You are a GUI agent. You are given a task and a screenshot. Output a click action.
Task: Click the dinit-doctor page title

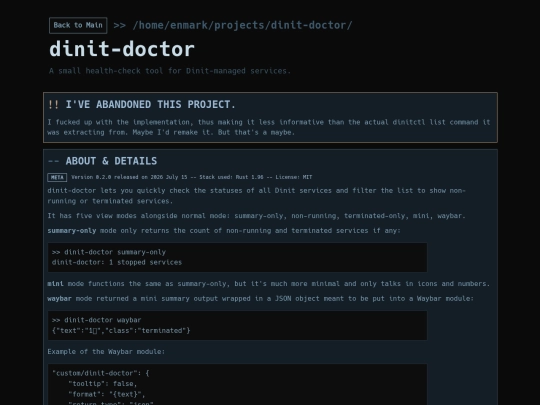pos(122,49)
